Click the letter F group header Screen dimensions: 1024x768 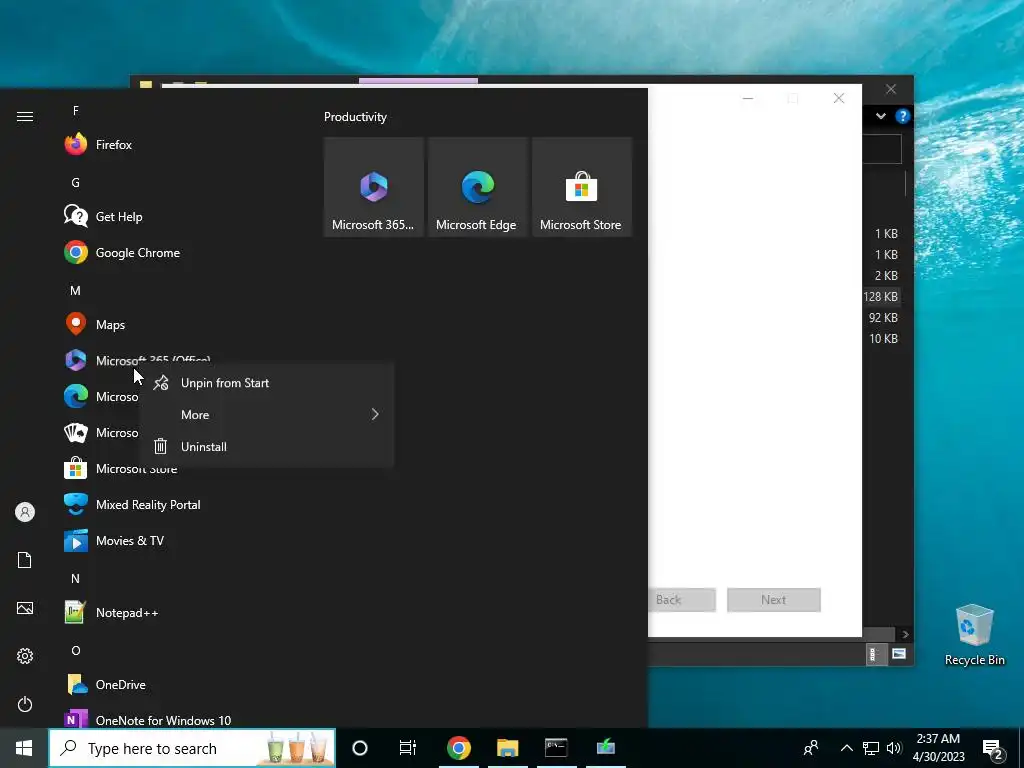point(76,111)
